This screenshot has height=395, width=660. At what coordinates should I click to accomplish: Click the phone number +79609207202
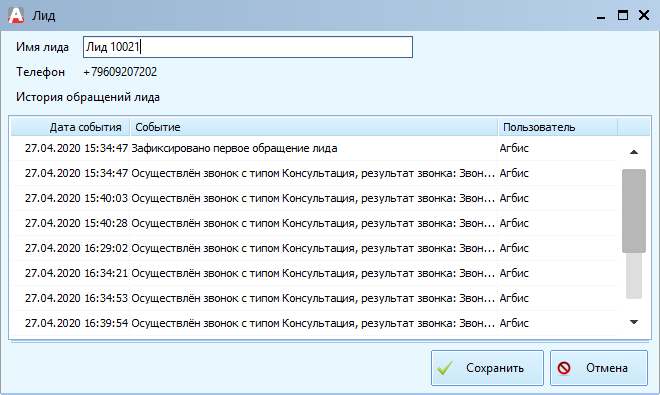120,72
